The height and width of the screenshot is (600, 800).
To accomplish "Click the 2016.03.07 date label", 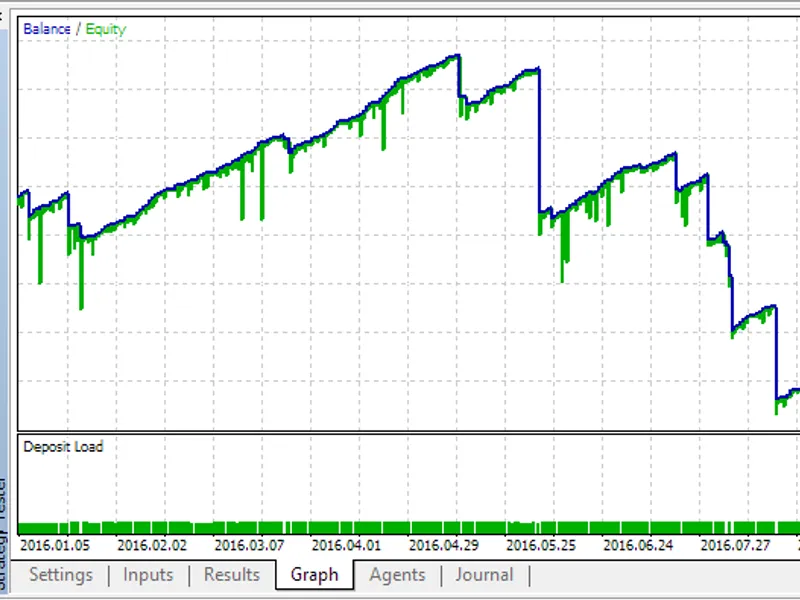I will coord(249,545).
